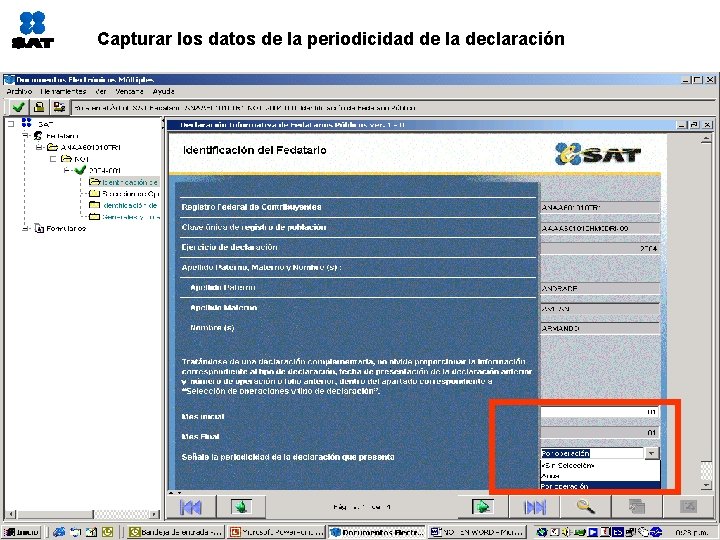Switch to the Word document taskbar button
720x540 pixels.
click(478, 532)
